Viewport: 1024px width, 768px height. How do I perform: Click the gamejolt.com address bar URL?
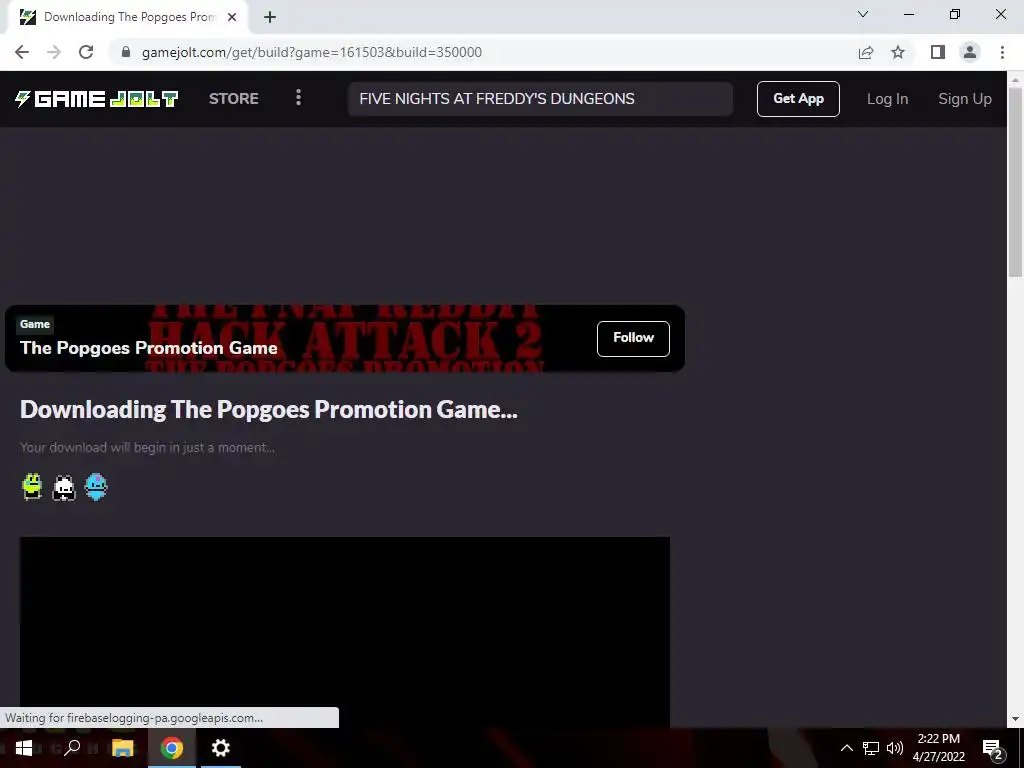point(312,52)
